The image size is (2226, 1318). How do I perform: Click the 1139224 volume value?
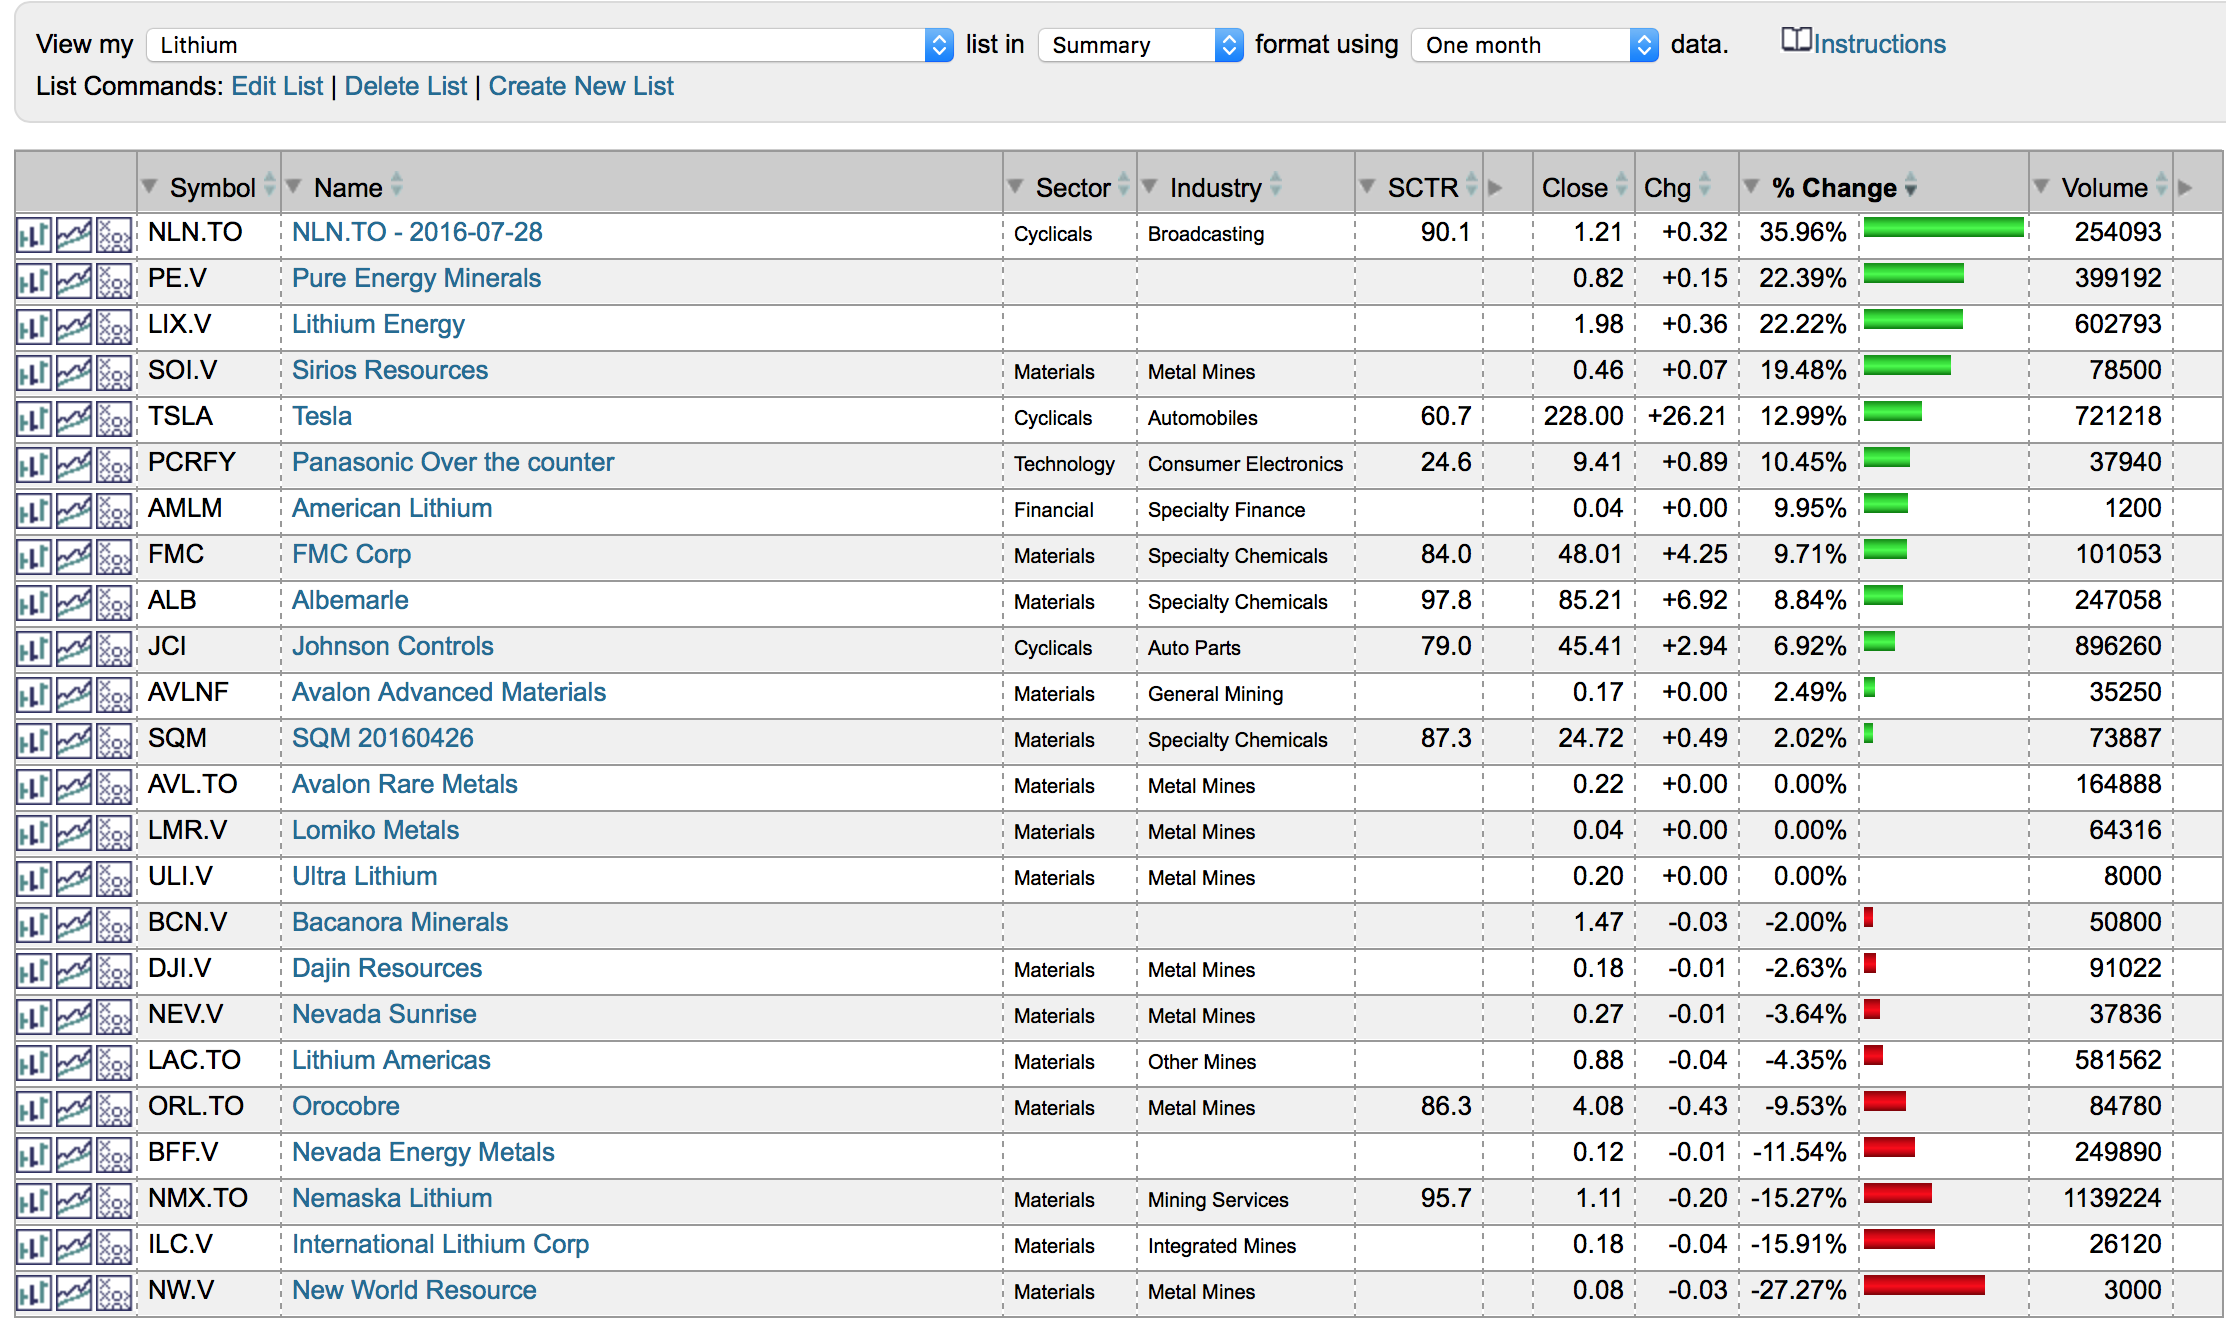[2112, 1198]
